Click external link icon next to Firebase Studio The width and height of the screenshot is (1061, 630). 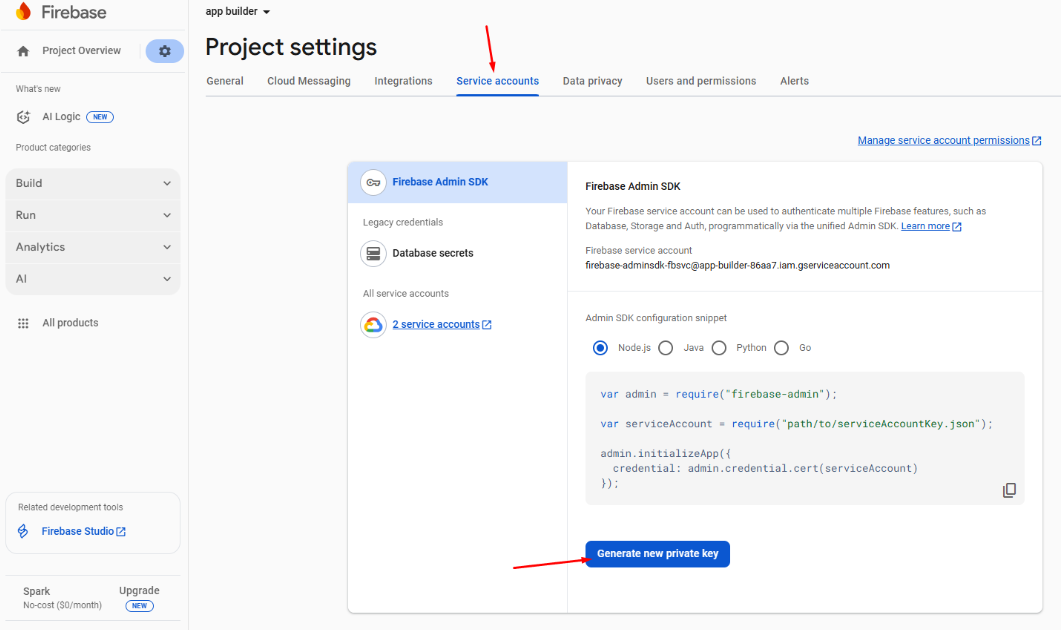pyautogui.click(x=121, y=532)
